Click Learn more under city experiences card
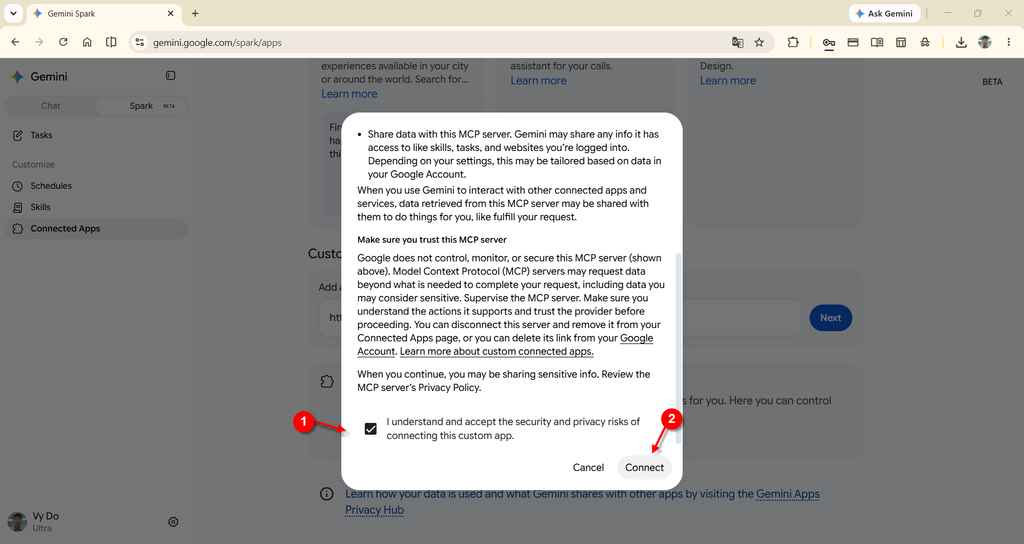The width and height of the screenshot is (1024, 544). pos(349,94)
